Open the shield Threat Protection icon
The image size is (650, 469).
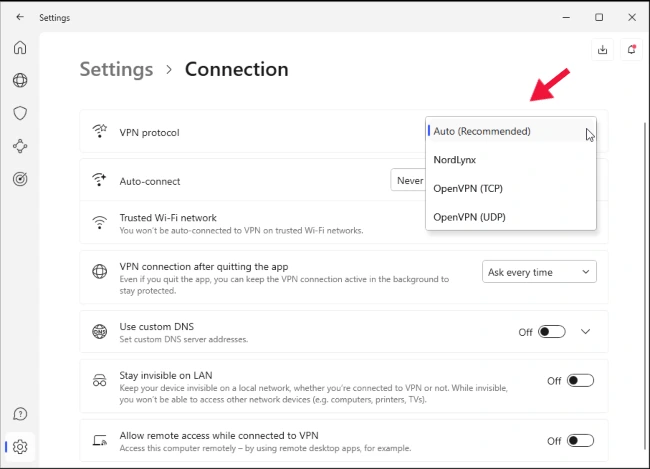(x=20, y=114)
